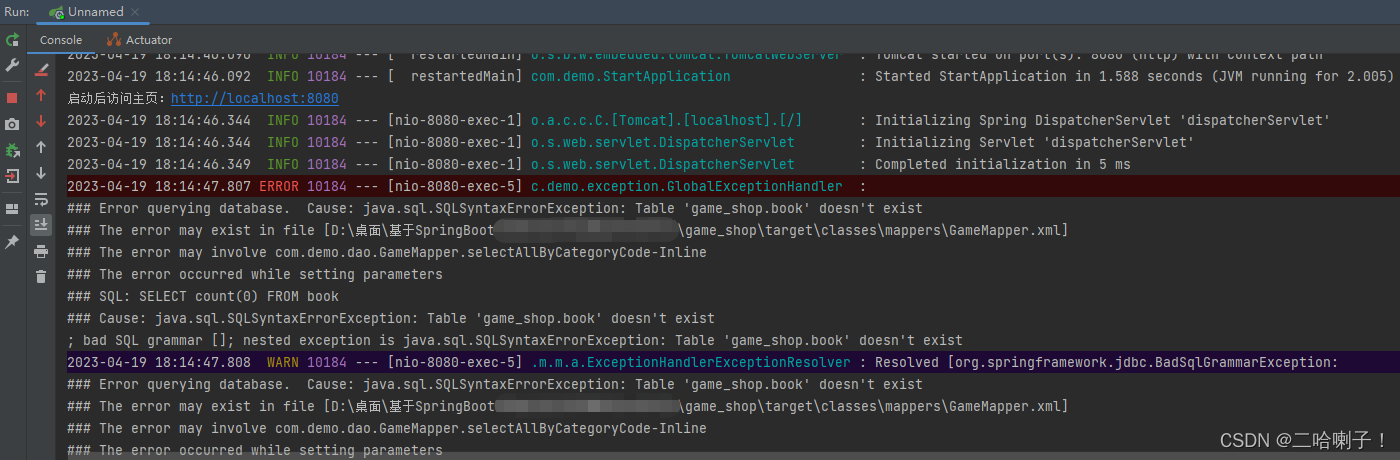This screenshot has height=460, width=1400.
Task: Click 'Completed initialization in 5 ms' message
Action: (1003, 164)
